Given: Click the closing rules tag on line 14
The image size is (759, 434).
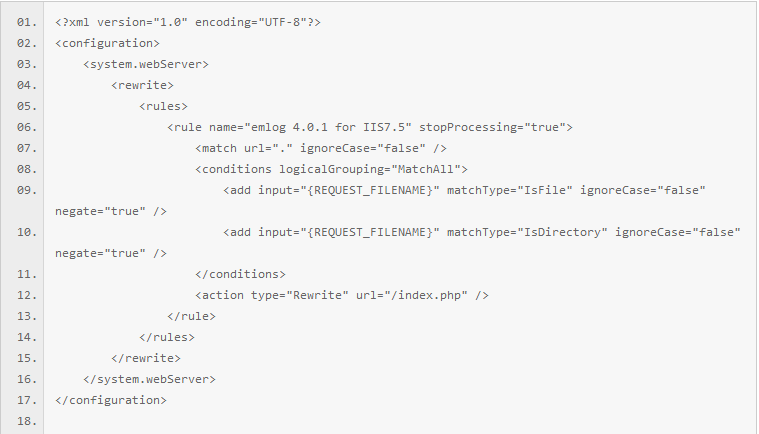Looking at the screenshot, I should (x=167, y=337).
